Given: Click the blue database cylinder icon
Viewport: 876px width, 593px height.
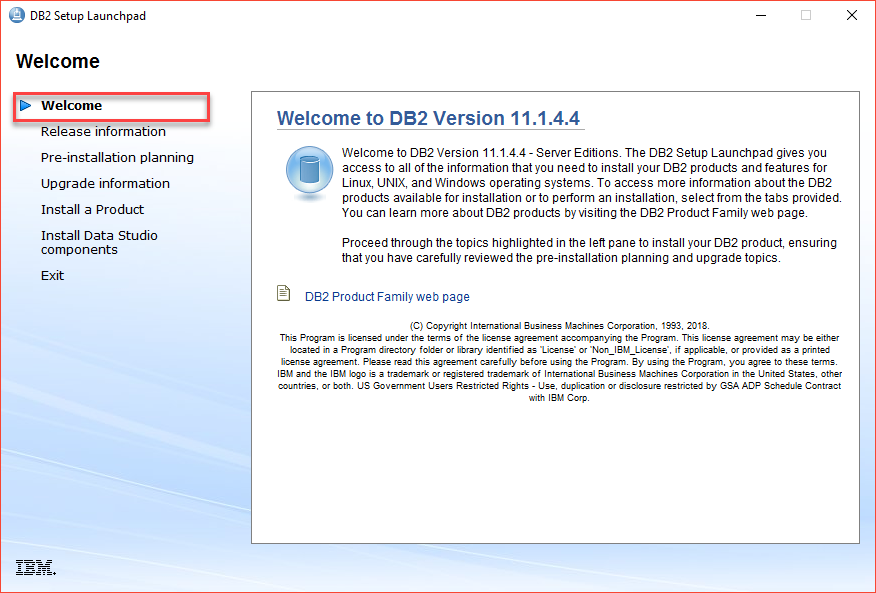Looking at the screenshot, I should 310,172.
